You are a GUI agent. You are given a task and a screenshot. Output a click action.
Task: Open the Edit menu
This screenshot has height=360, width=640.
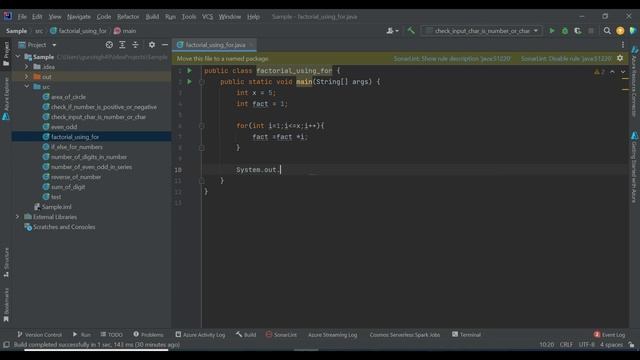tap(37, 17)
